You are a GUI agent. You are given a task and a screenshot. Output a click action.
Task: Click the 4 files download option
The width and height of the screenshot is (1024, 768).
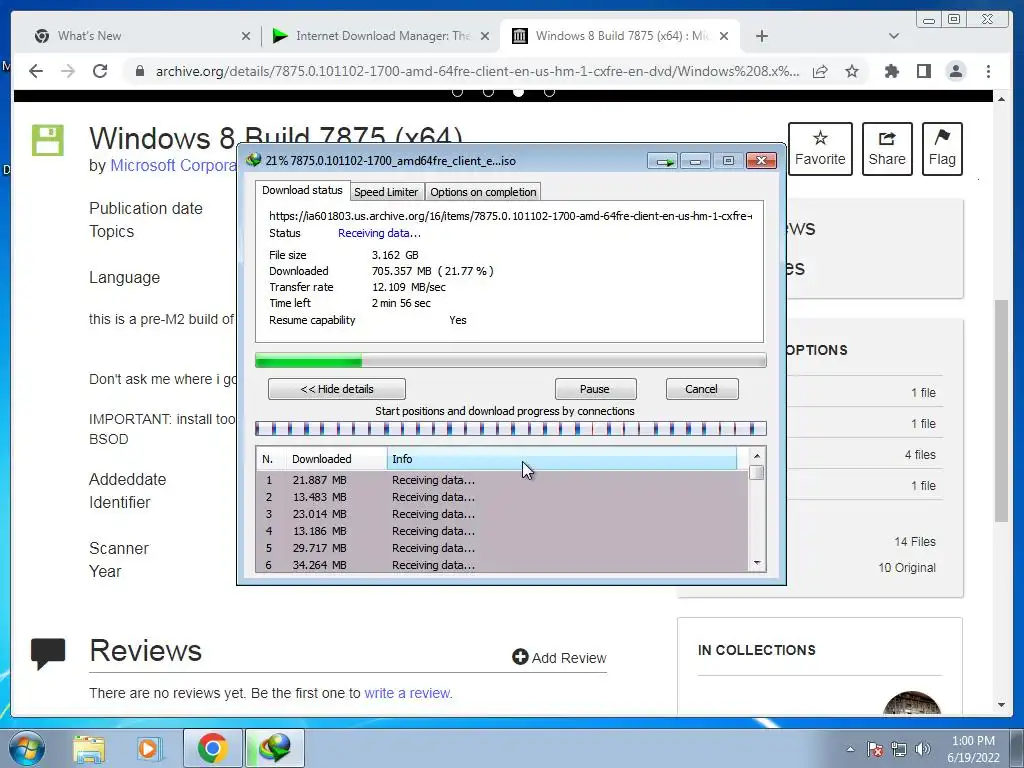920,455
